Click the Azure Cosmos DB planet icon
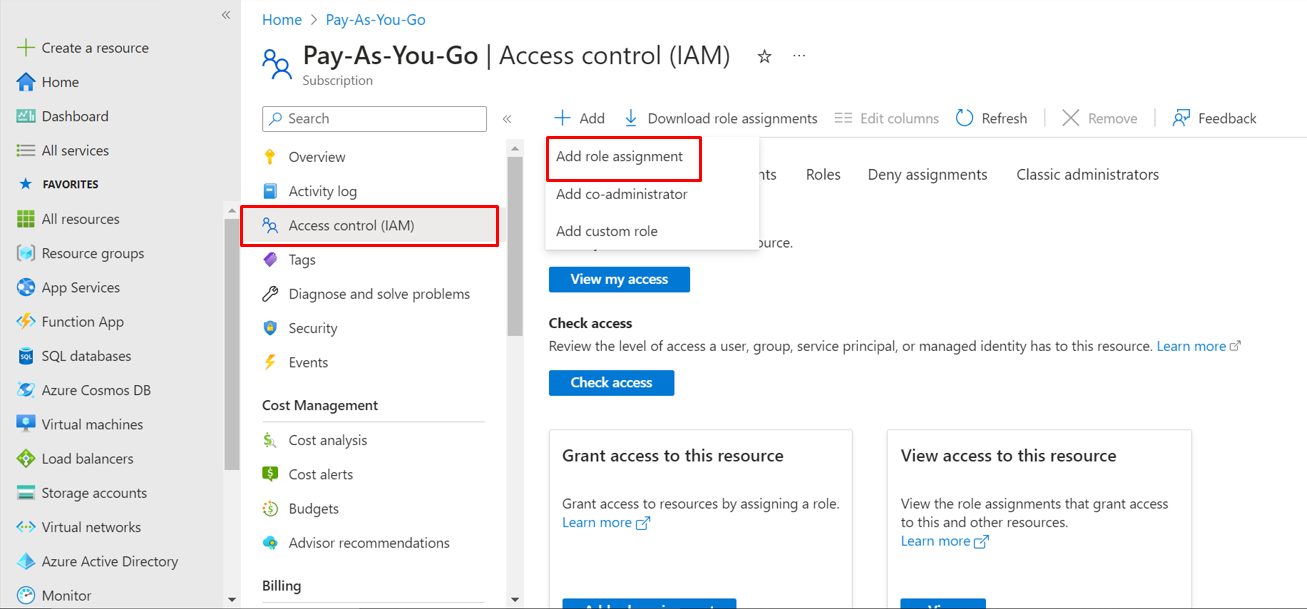The height and width of the screenshot is (609, 1307). tap(26, 390)
